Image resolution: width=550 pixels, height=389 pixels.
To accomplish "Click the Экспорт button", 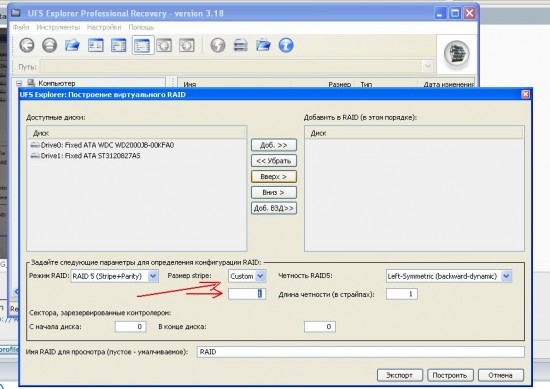I will tap(400, 375).
